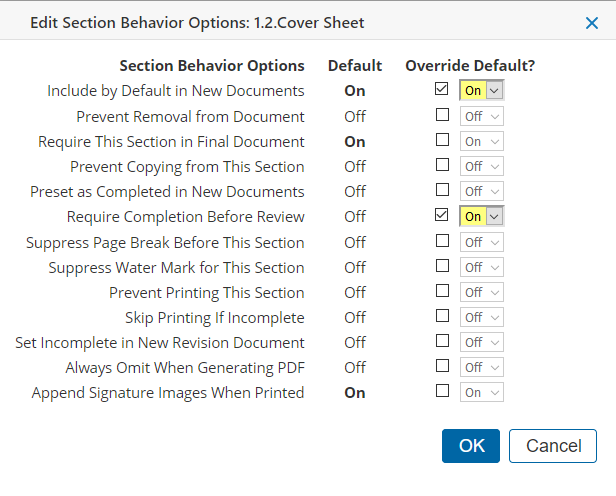Open the Include by Default in New Documents dropdown
The width and height of the screenshot is (616, 496).
[482, 91]
